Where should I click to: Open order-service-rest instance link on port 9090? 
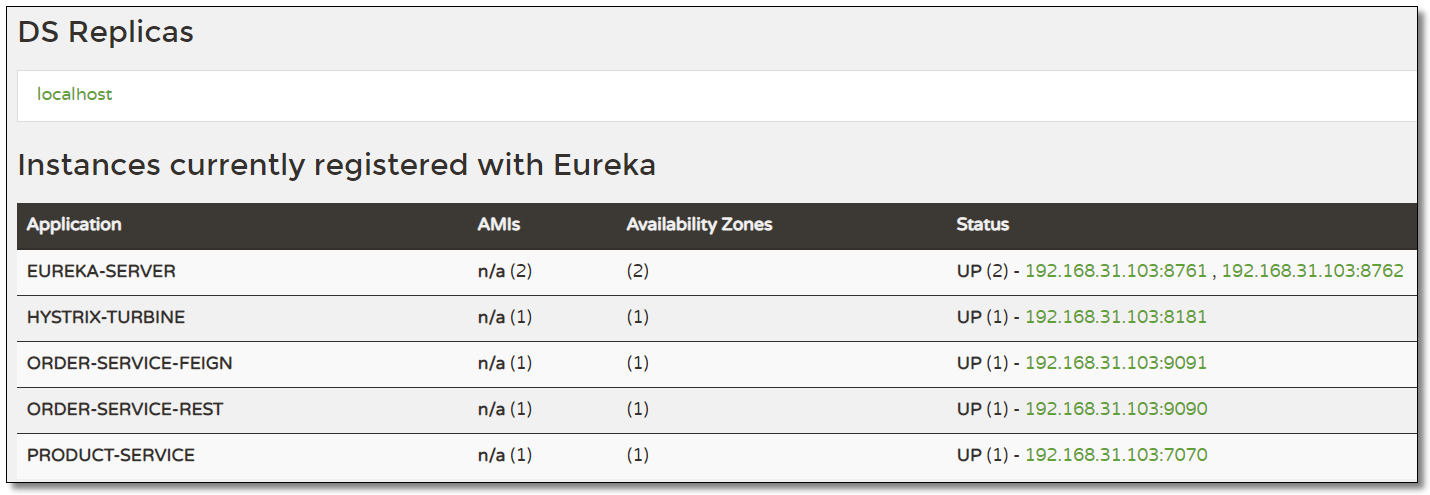pyautogui.click(x=1116, y=409)
